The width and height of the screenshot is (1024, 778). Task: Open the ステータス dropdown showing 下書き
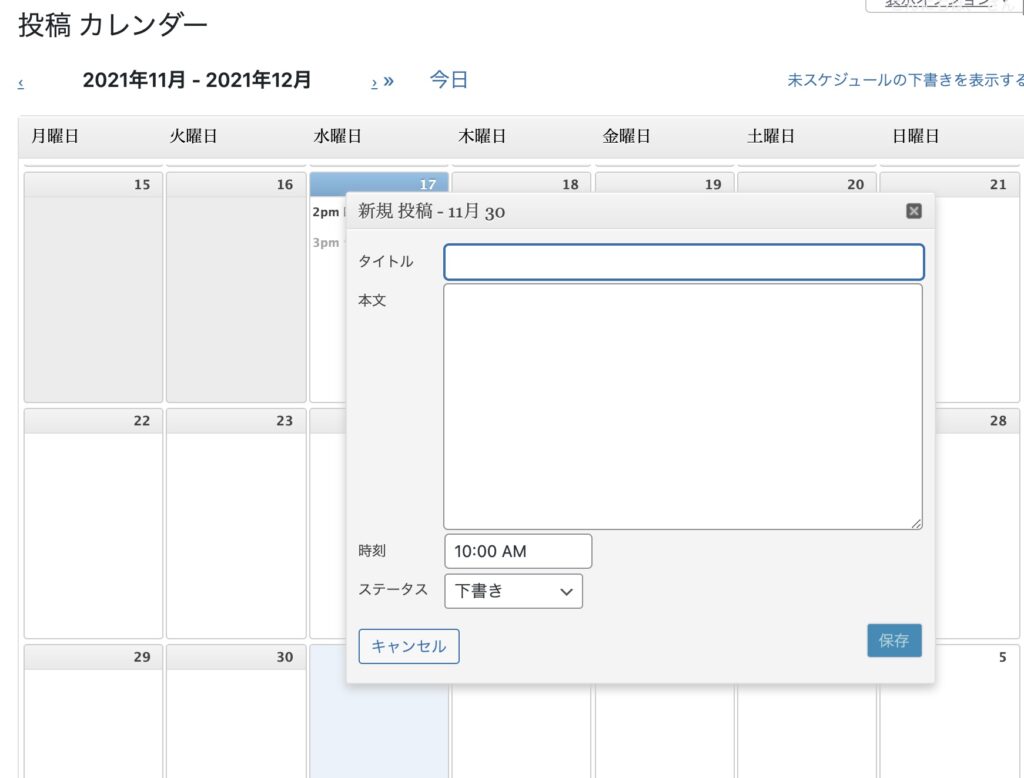click(513, 591)
